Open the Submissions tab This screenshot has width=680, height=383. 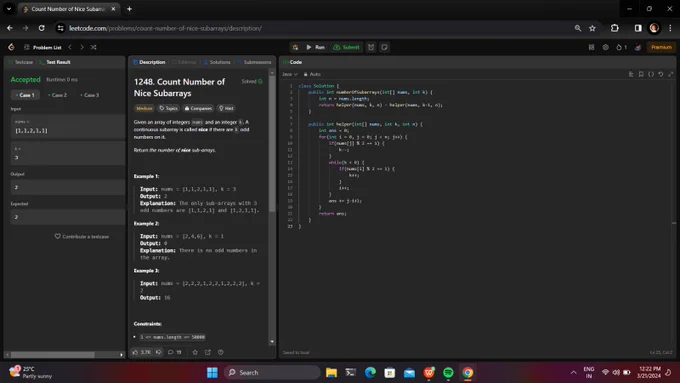click(254, 62)
